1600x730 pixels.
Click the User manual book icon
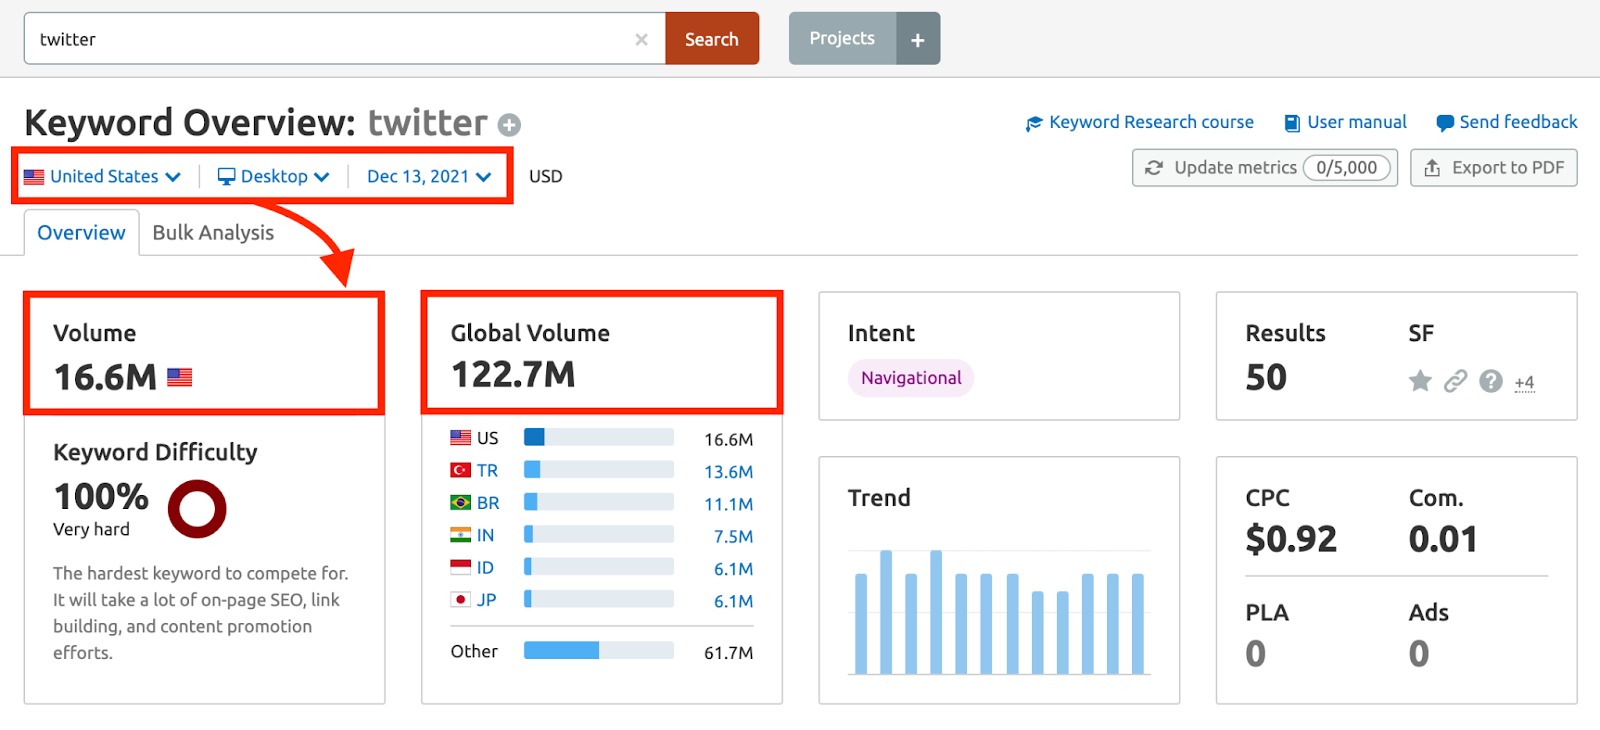coord(1292,123)
